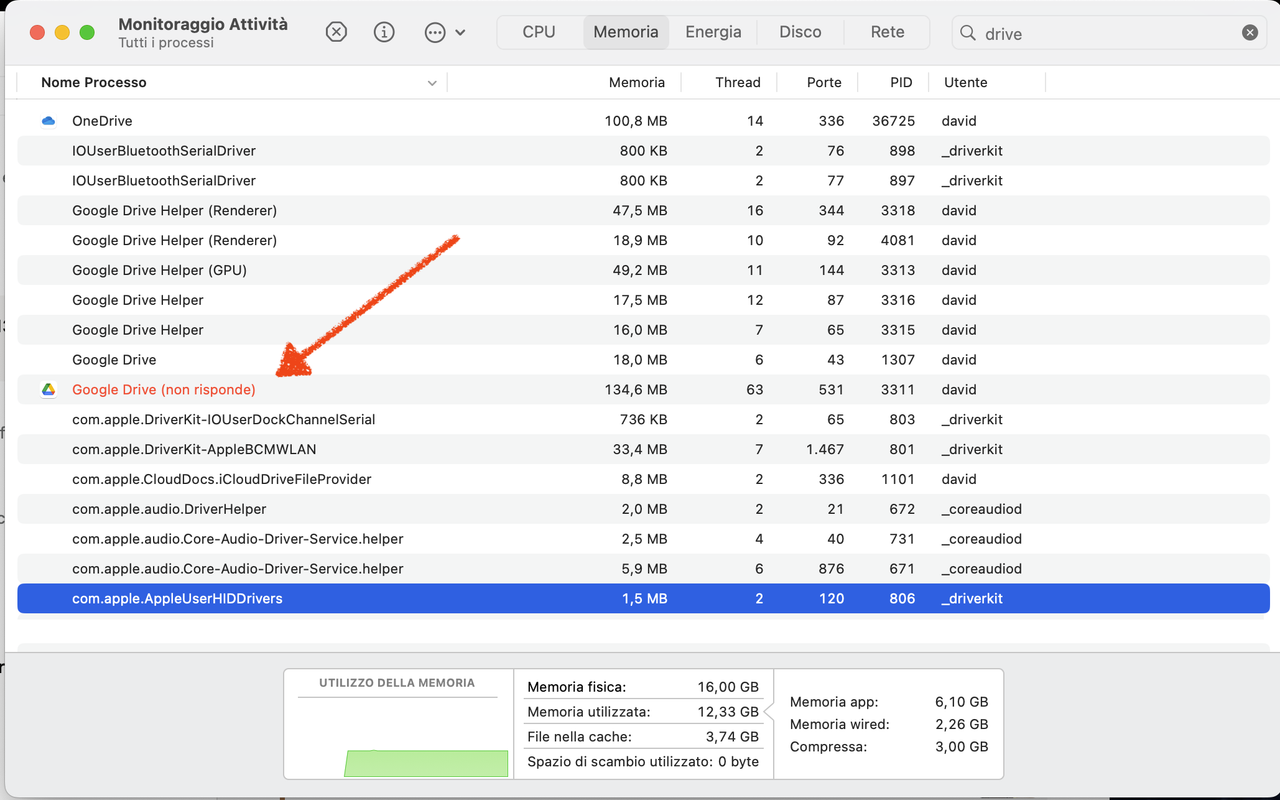Image resolution: width=1280 pixels, height=800 pixels.
Task: Click the Monitoraggio Attività window title
Action: [203, 24]
